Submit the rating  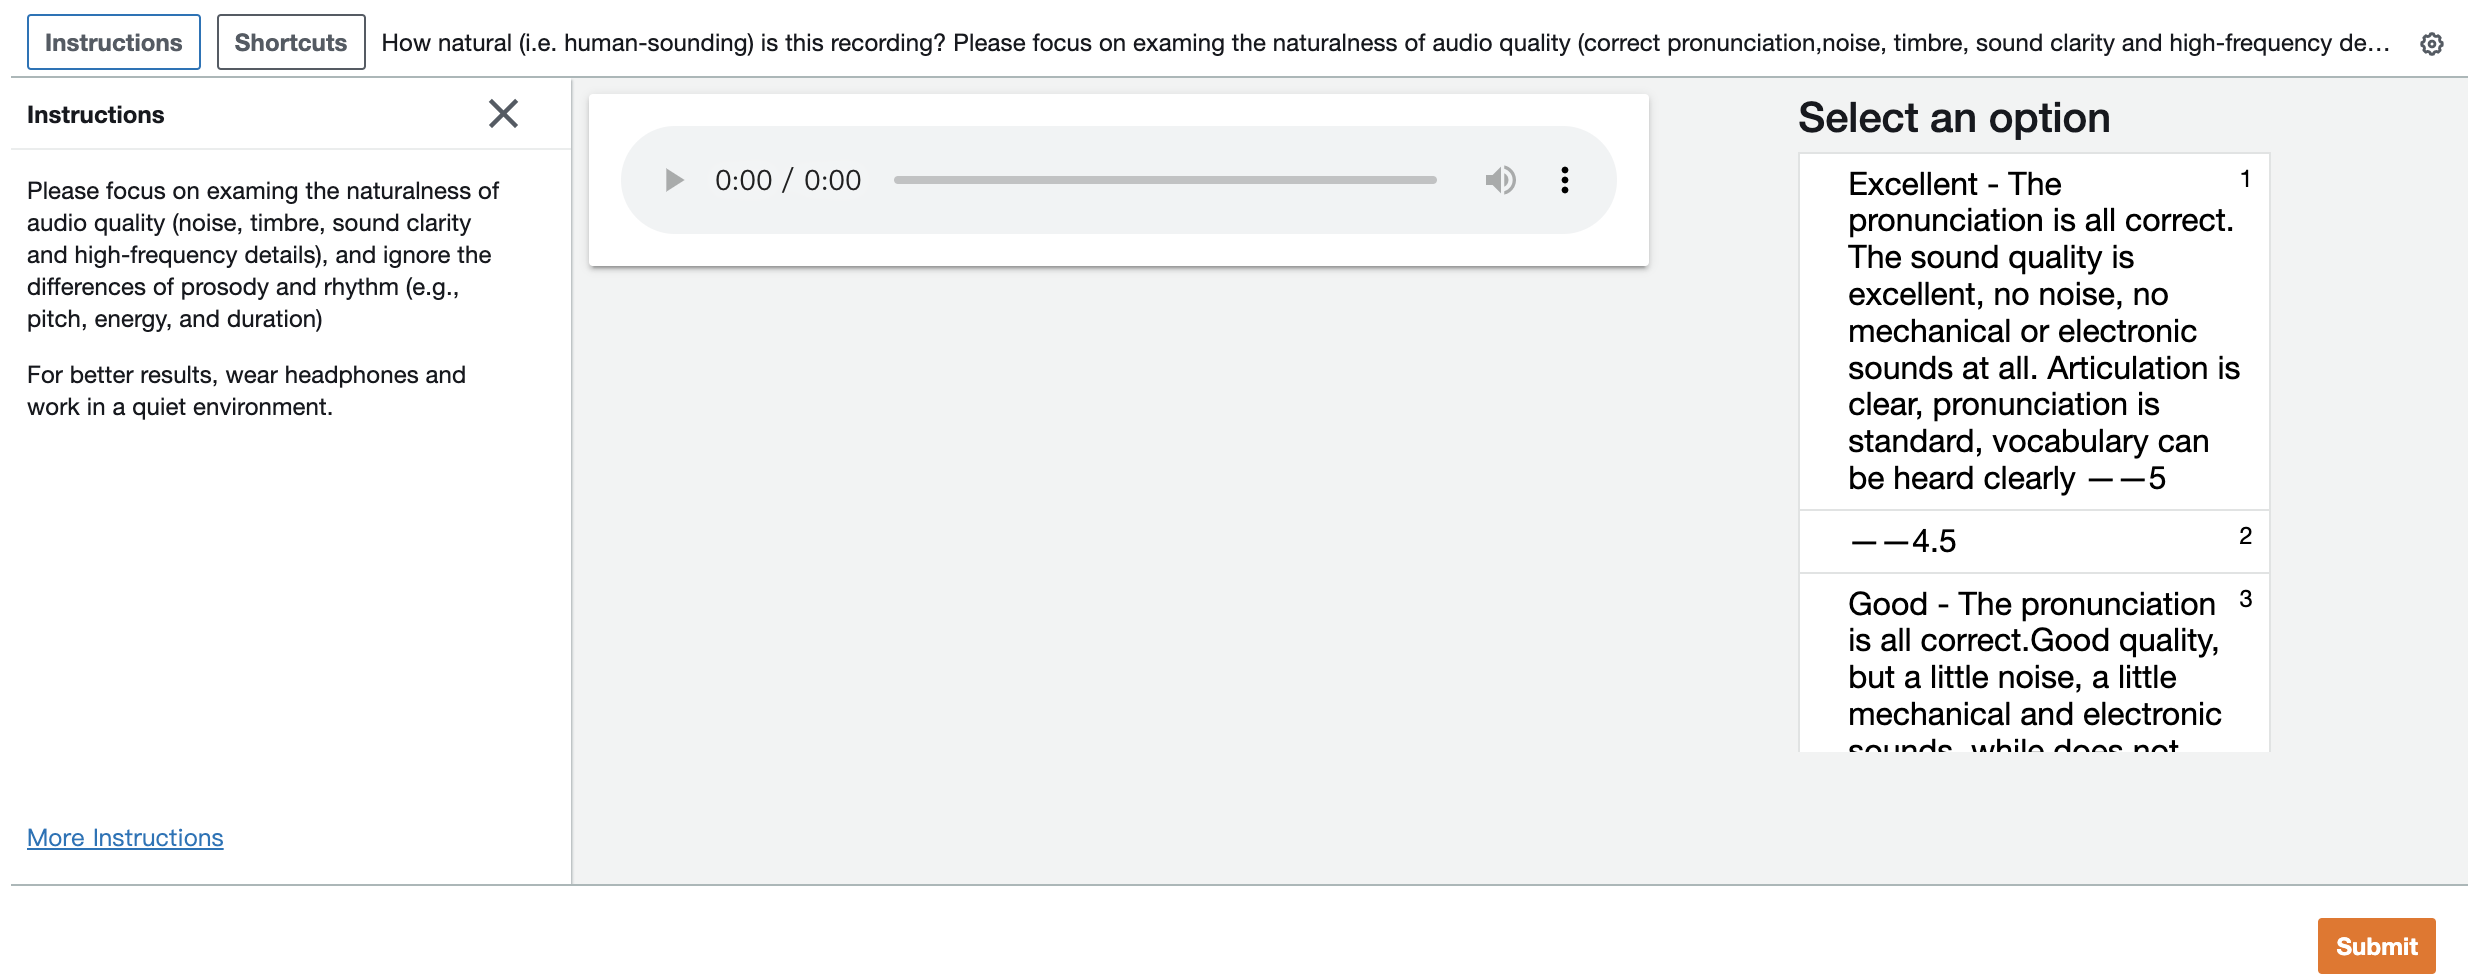2376,946
